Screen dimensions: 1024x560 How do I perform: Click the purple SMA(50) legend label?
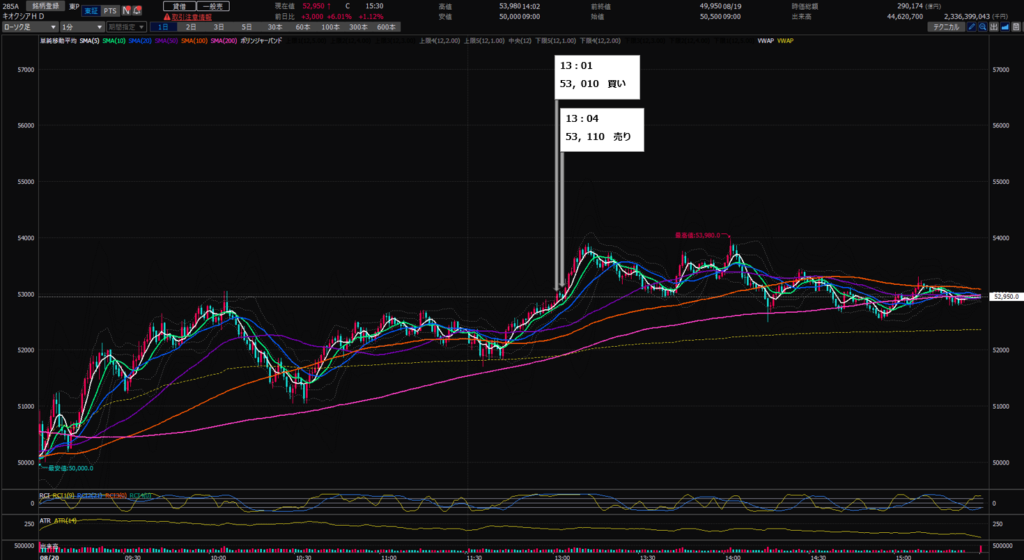click(x=167, y=40)
